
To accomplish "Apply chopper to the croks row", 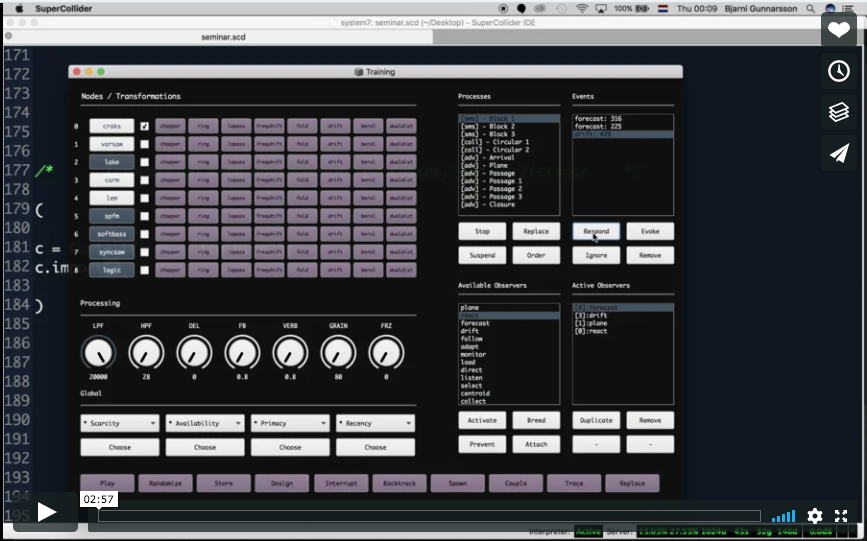I will point(170,126).
